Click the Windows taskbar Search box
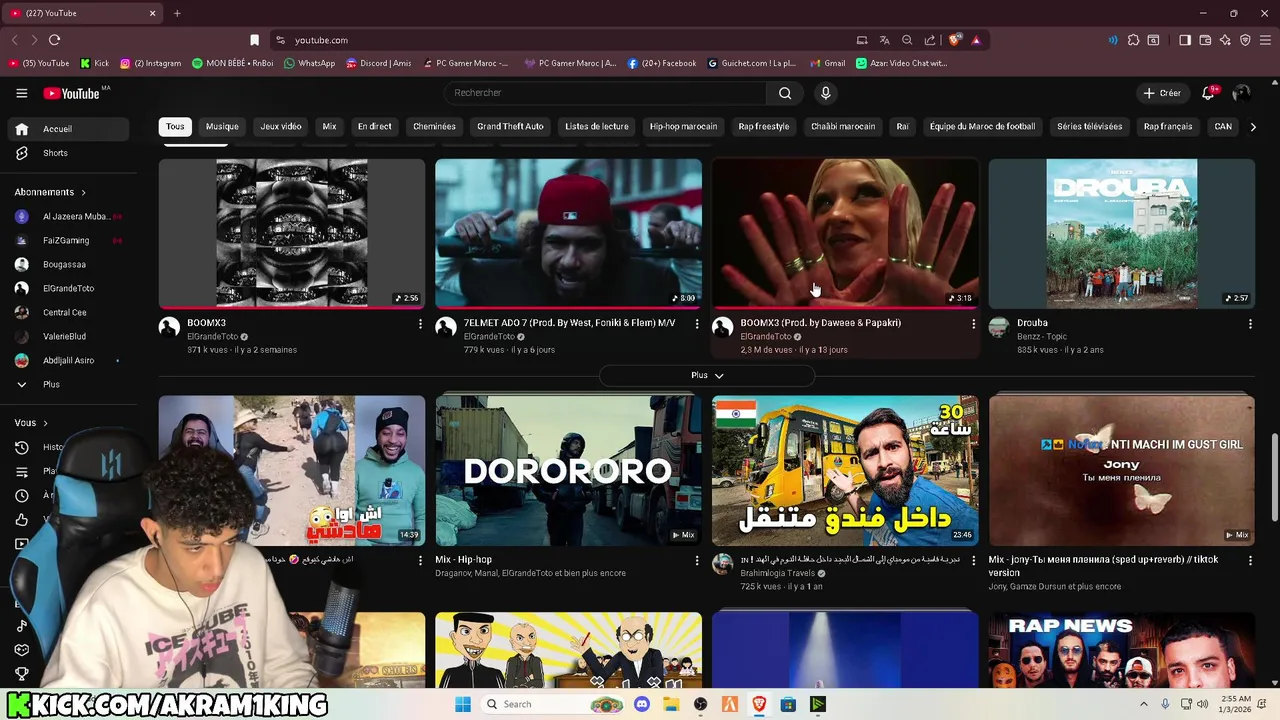 (x=553, y=704)
